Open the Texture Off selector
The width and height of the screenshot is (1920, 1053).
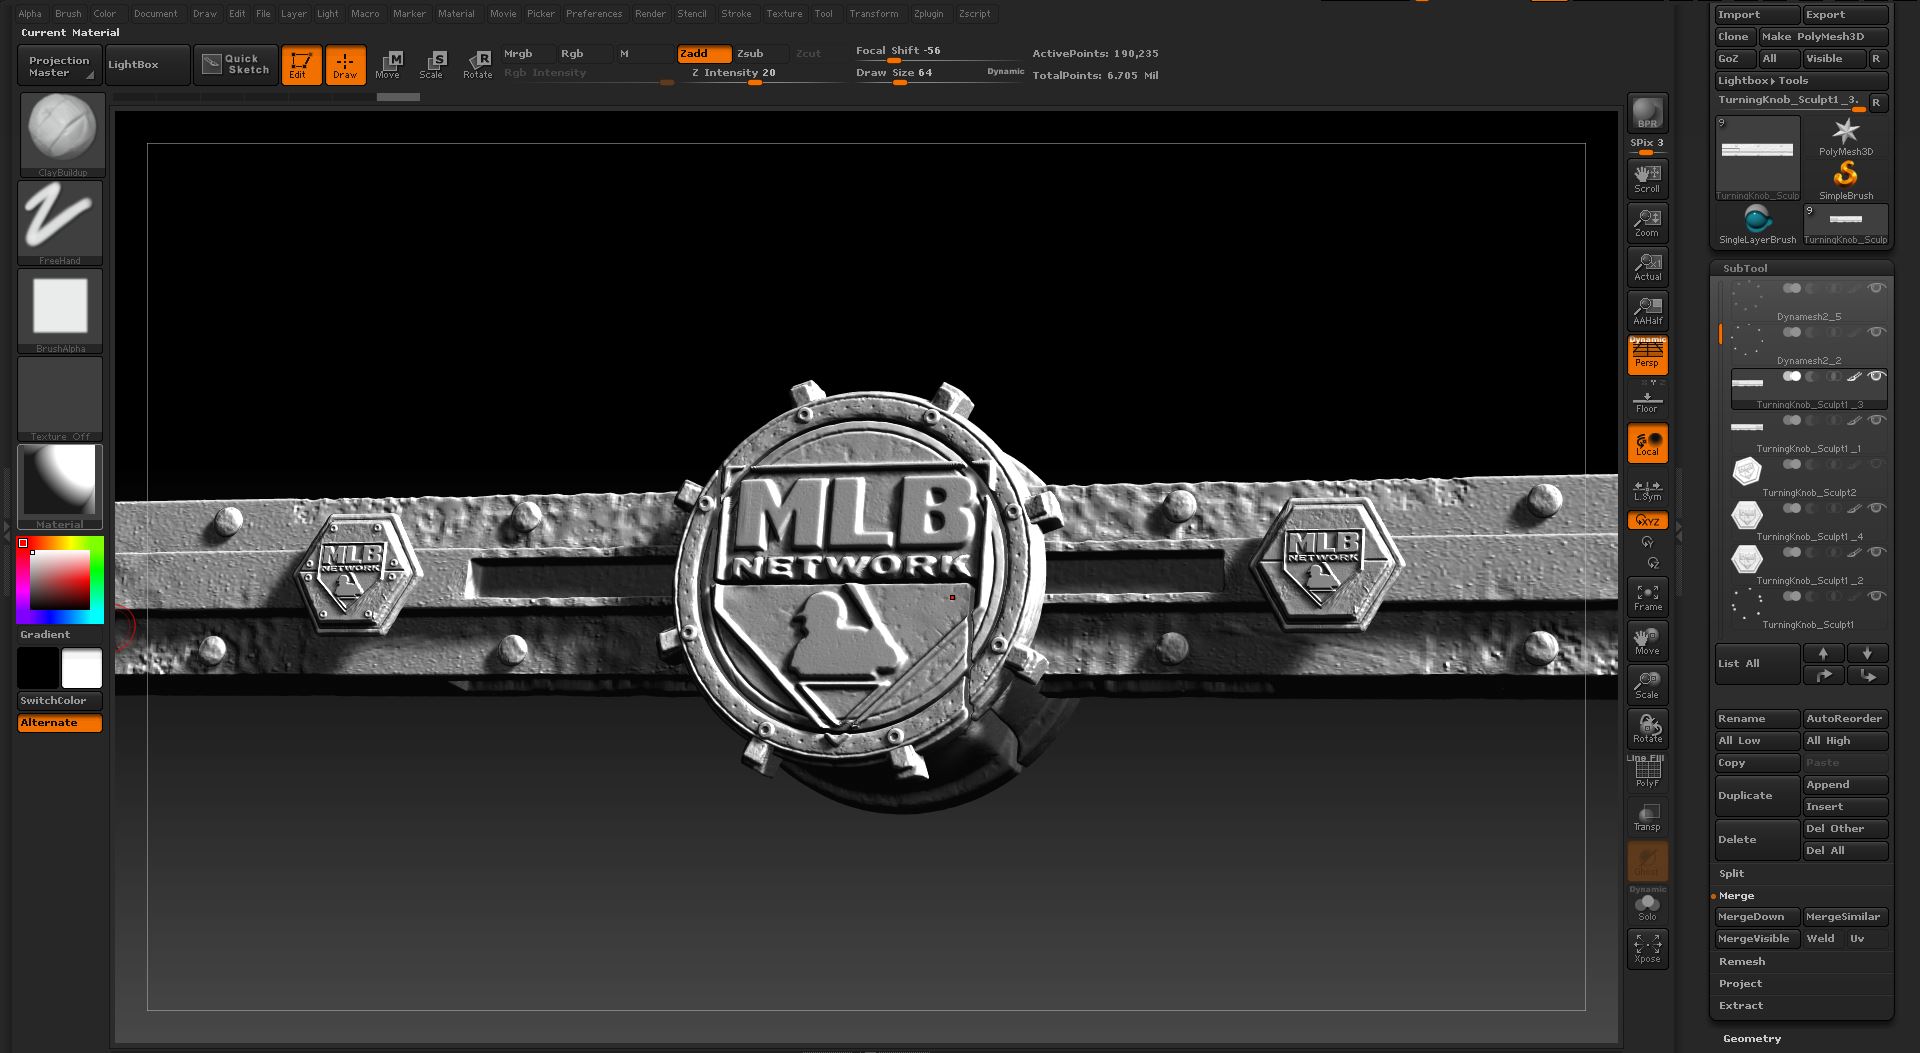coord(60,399)
